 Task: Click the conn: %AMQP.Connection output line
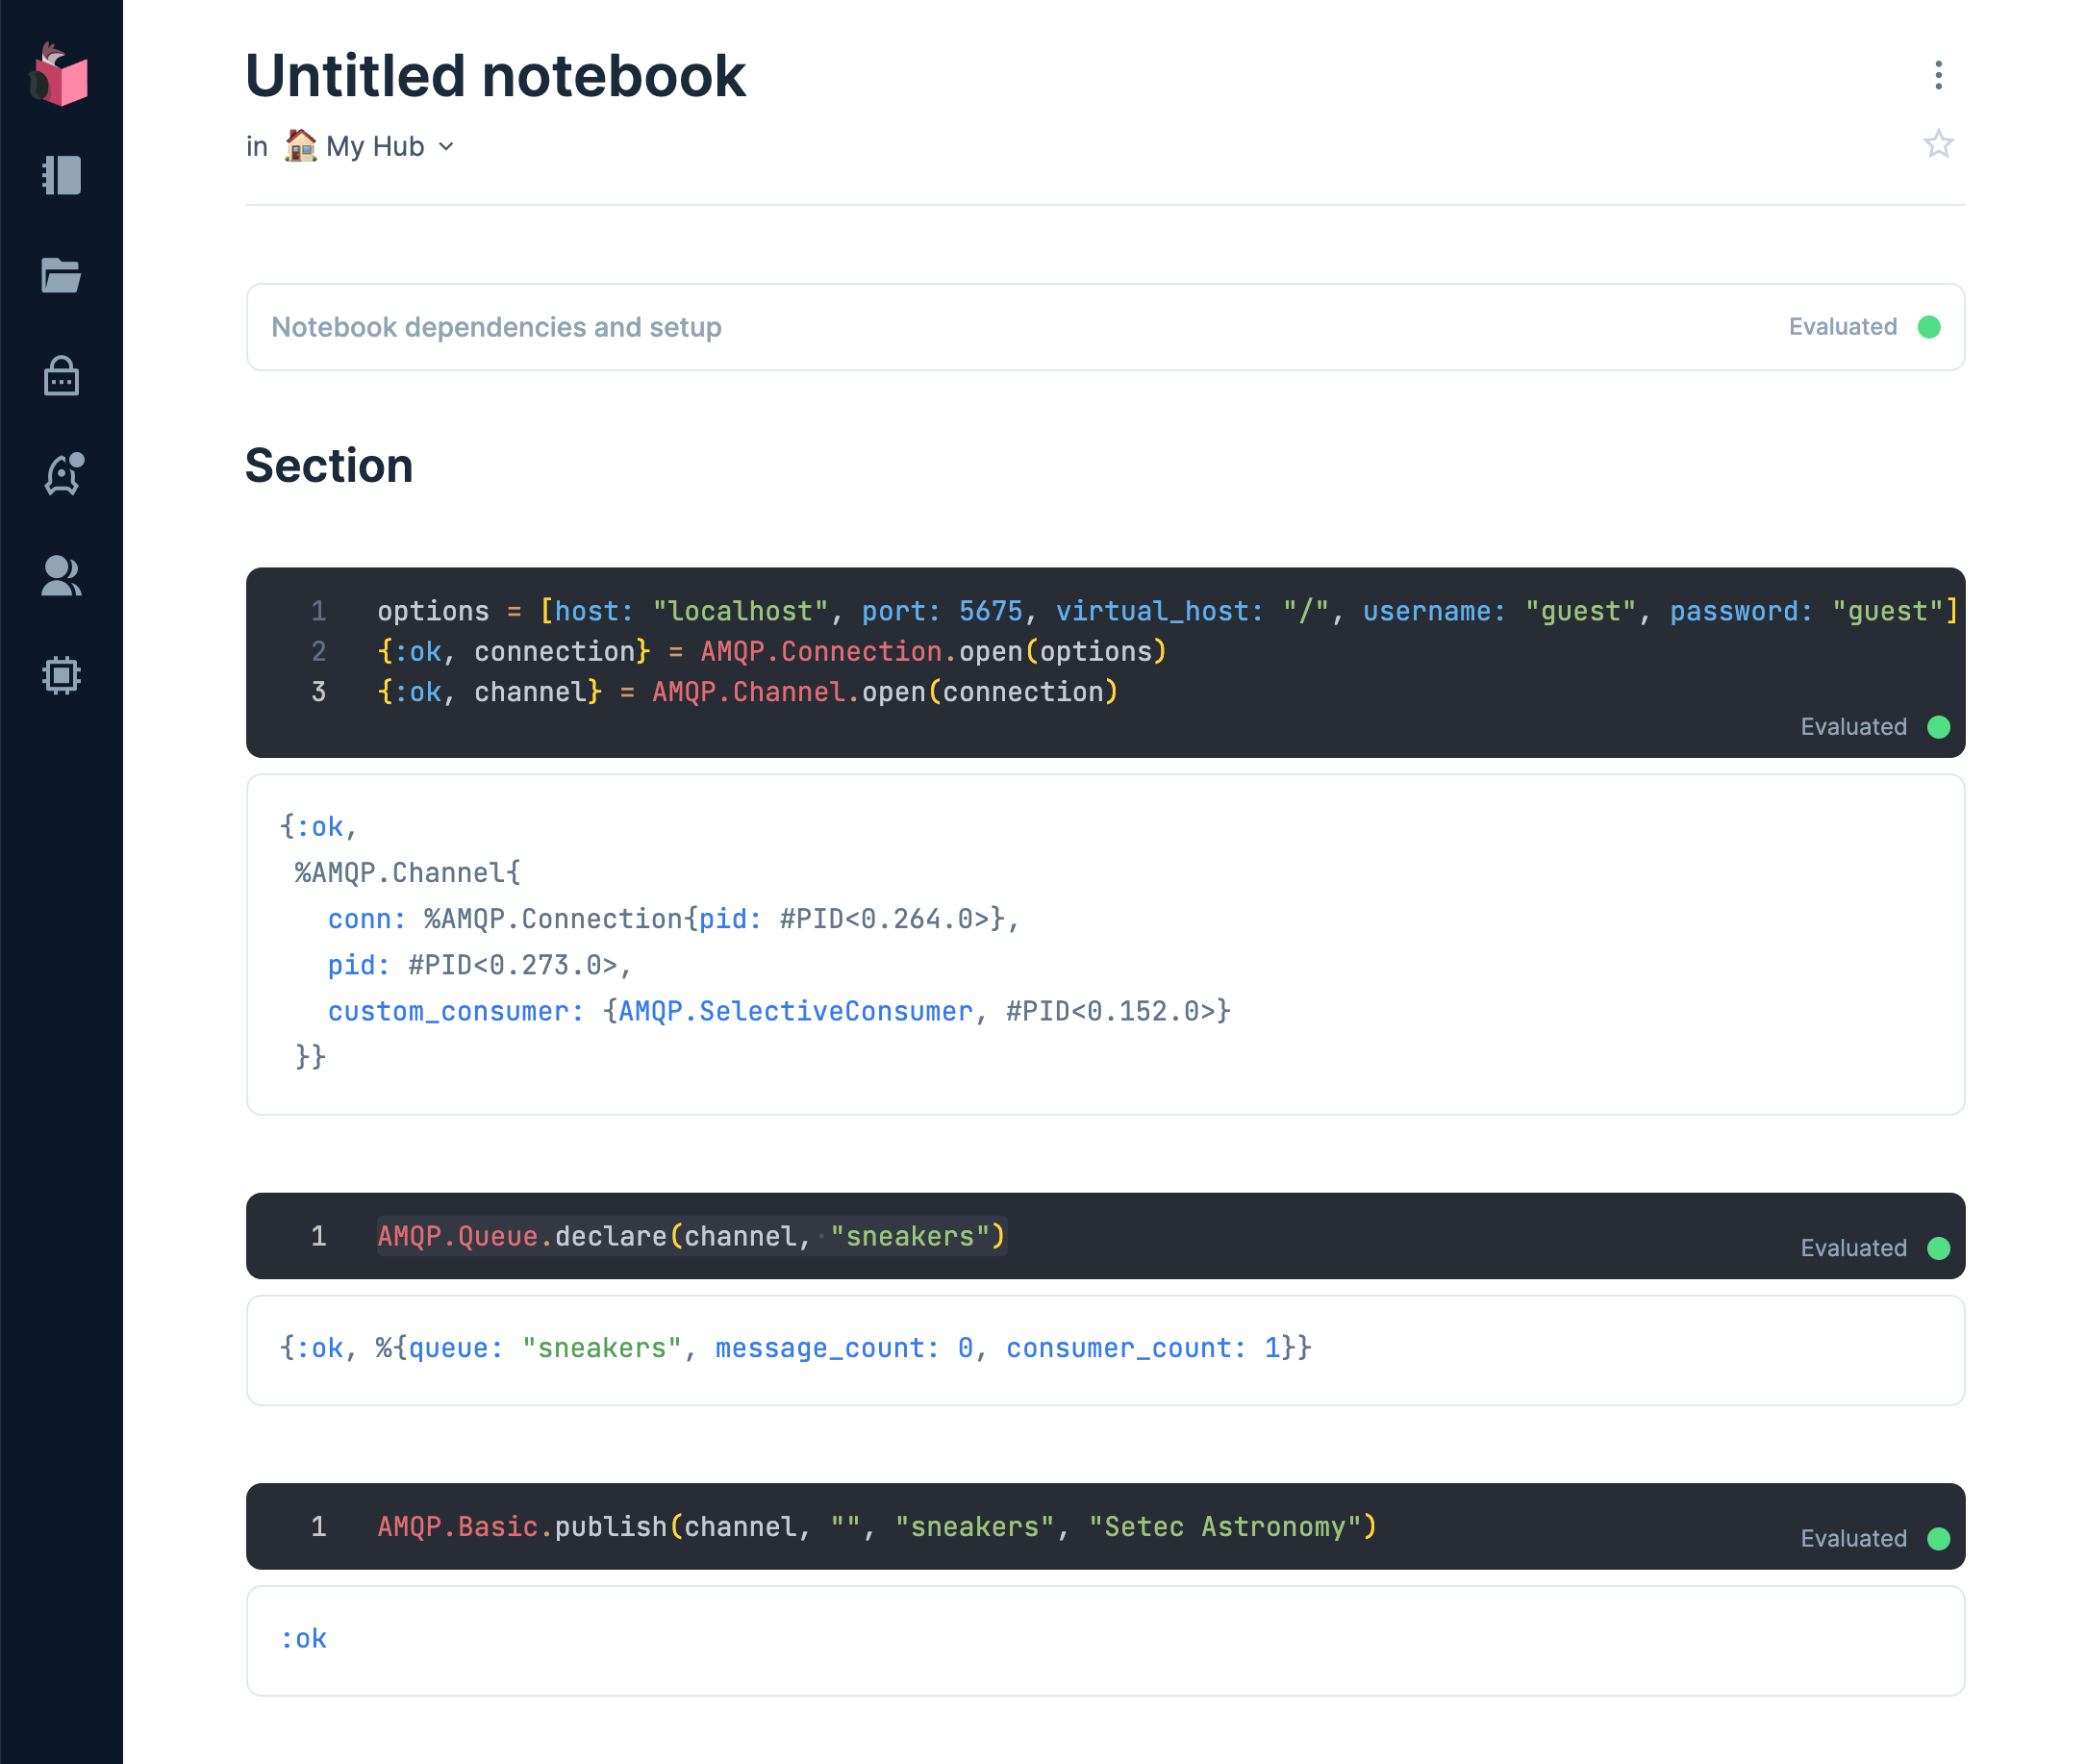pyautogui.click(x=673, y=919)
